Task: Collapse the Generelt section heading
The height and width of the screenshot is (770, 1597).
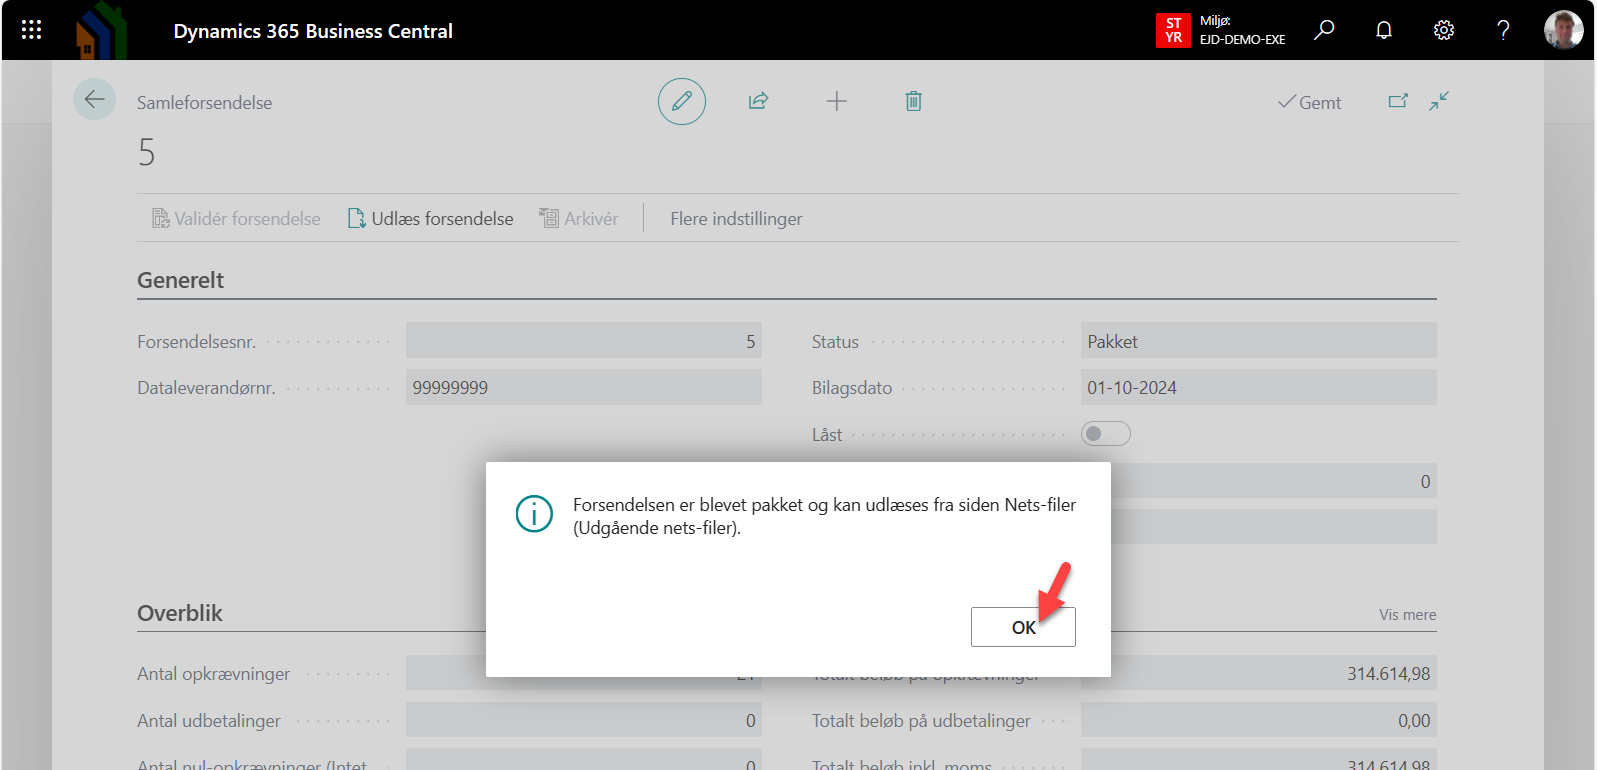Action: tap(181, 281)
